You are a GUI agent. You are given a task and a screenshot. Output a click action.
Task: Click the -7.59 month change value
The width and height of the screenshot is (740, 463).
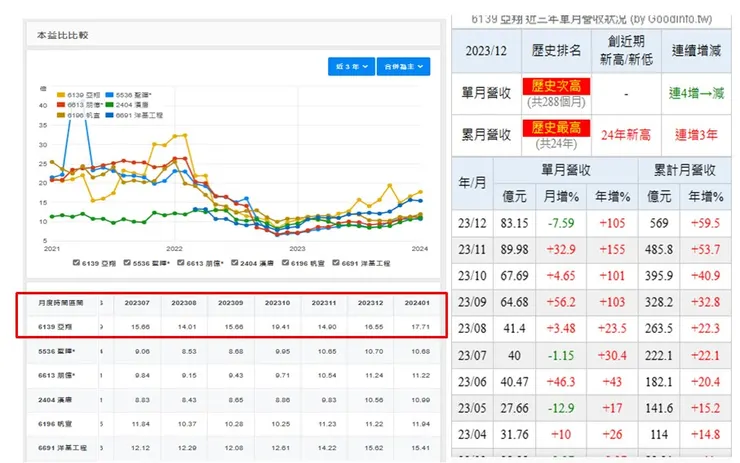coord(561,223)
